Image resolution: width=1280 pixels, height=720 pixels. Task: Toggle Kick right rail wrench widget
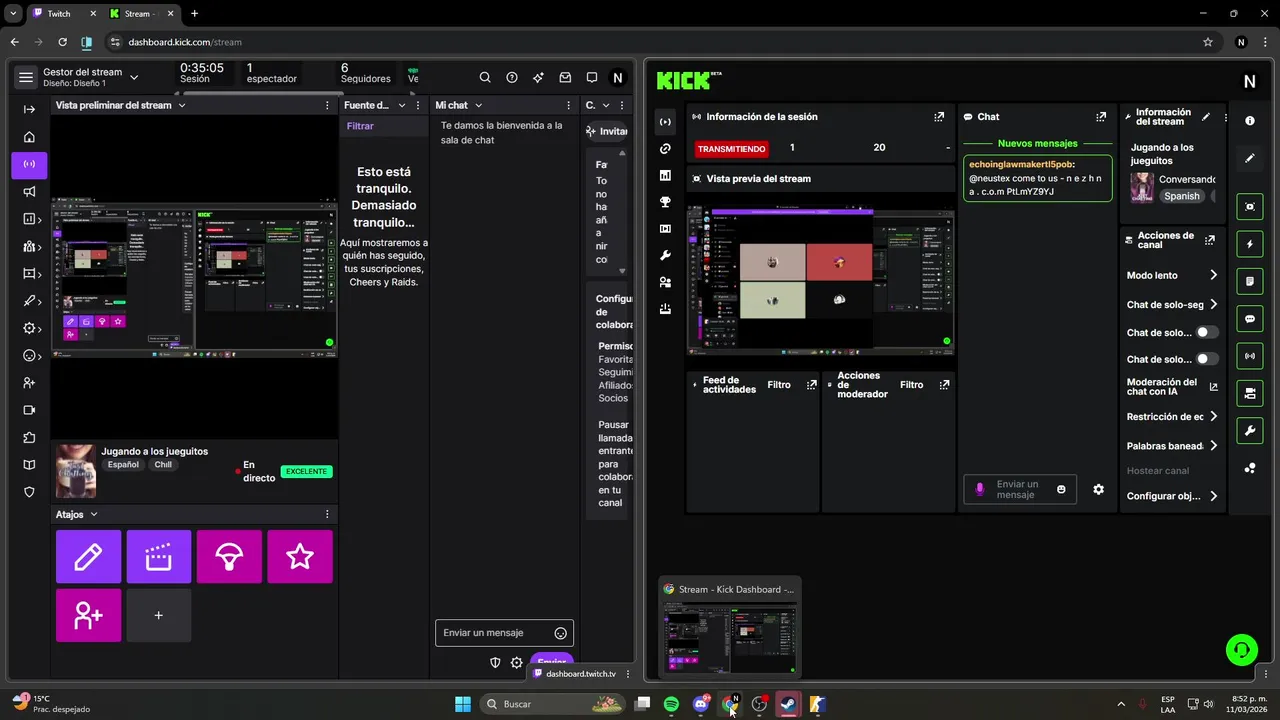click(1250, 431)
